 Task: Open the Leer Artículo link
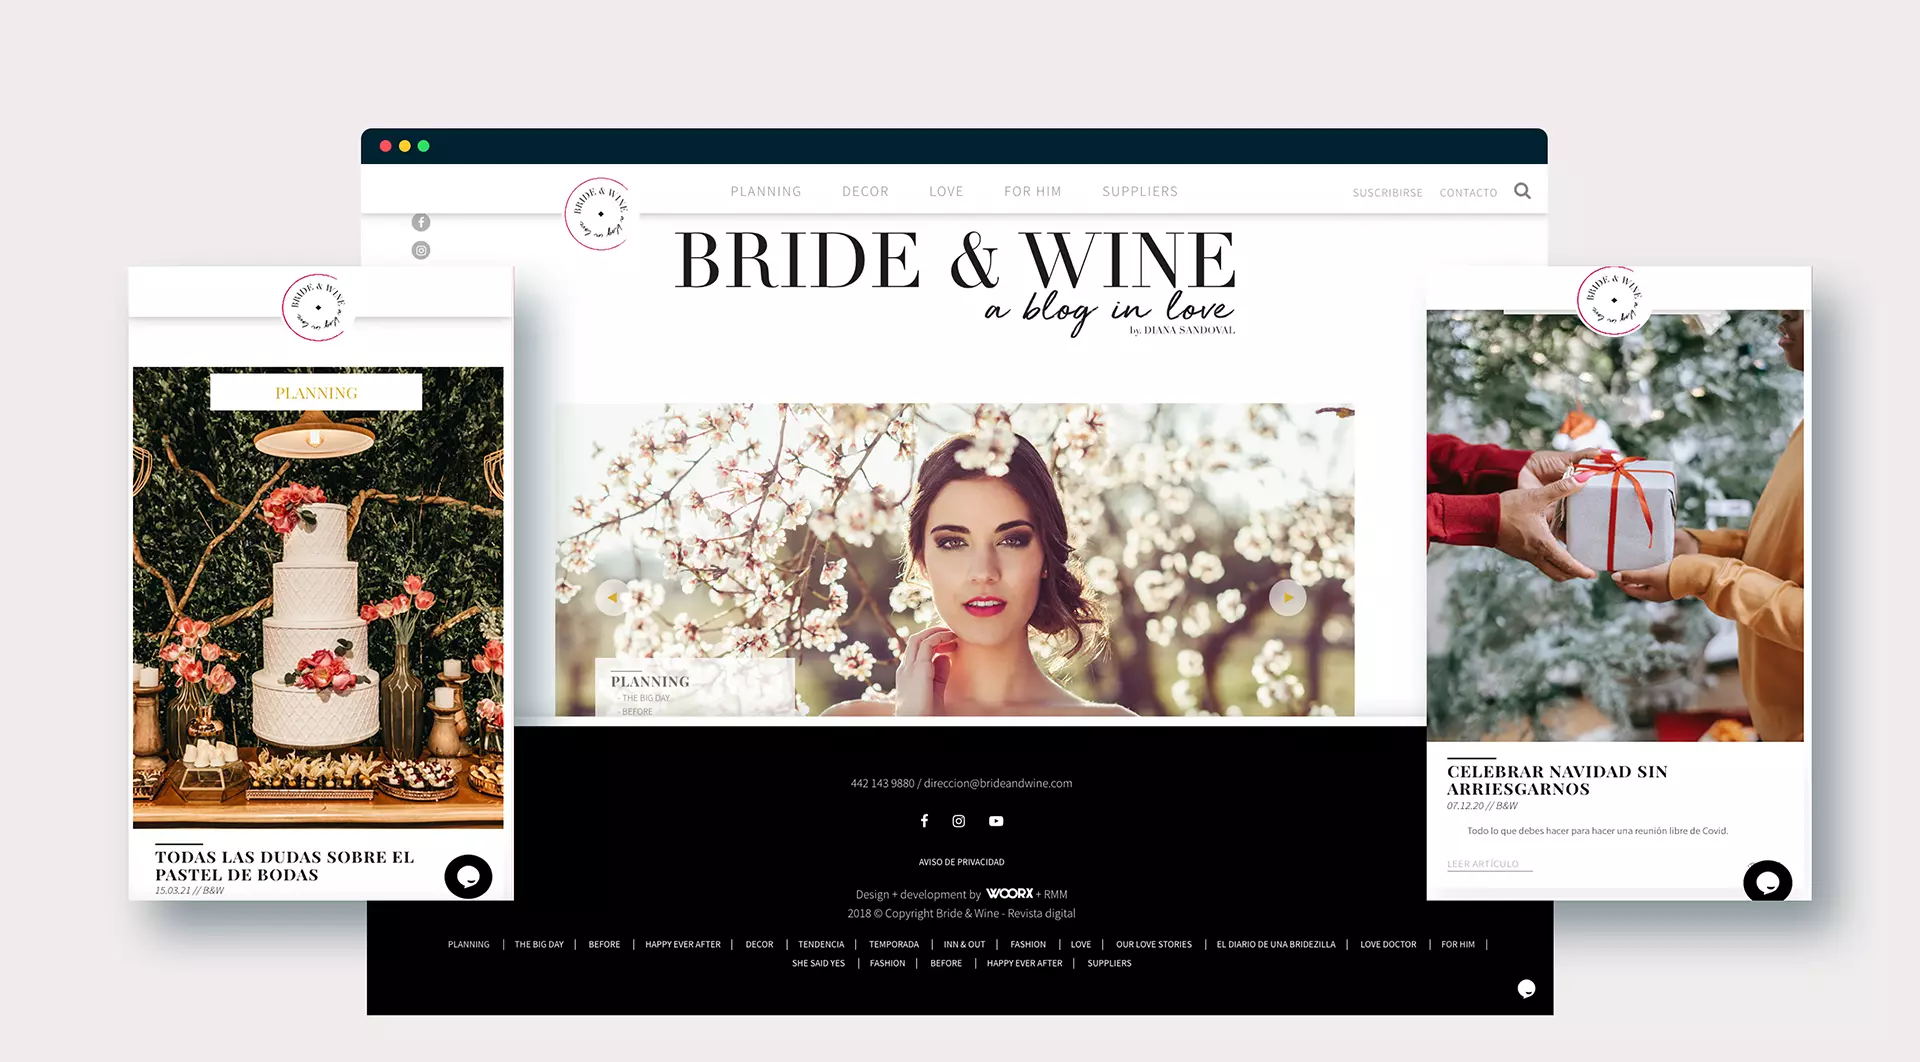(x=1483, y=864)
